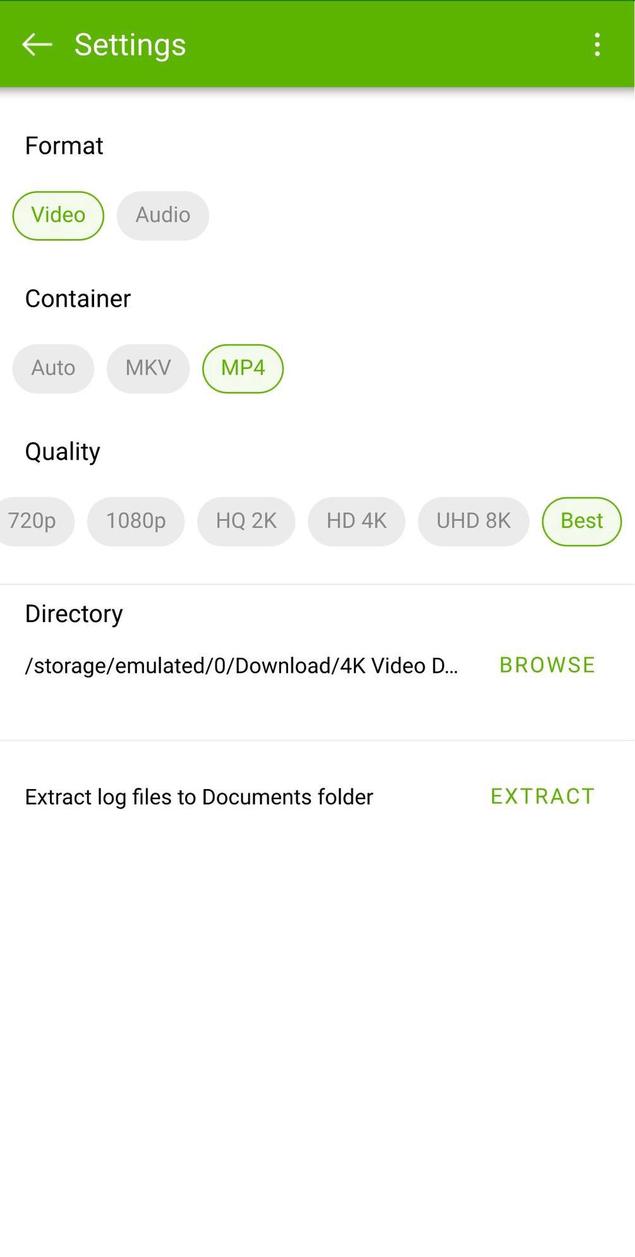
Task: Tap the Settings title in the header
Action: pyautogui.click(x=129, y=44)
